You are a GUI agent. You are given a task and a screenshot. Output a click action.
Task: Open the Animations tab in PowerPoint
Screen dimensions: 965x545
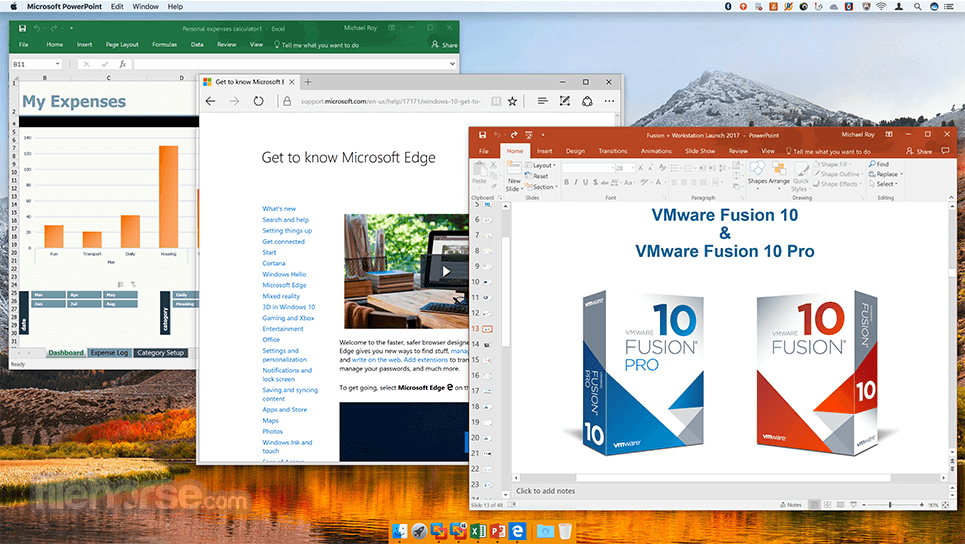coord(656,151)
